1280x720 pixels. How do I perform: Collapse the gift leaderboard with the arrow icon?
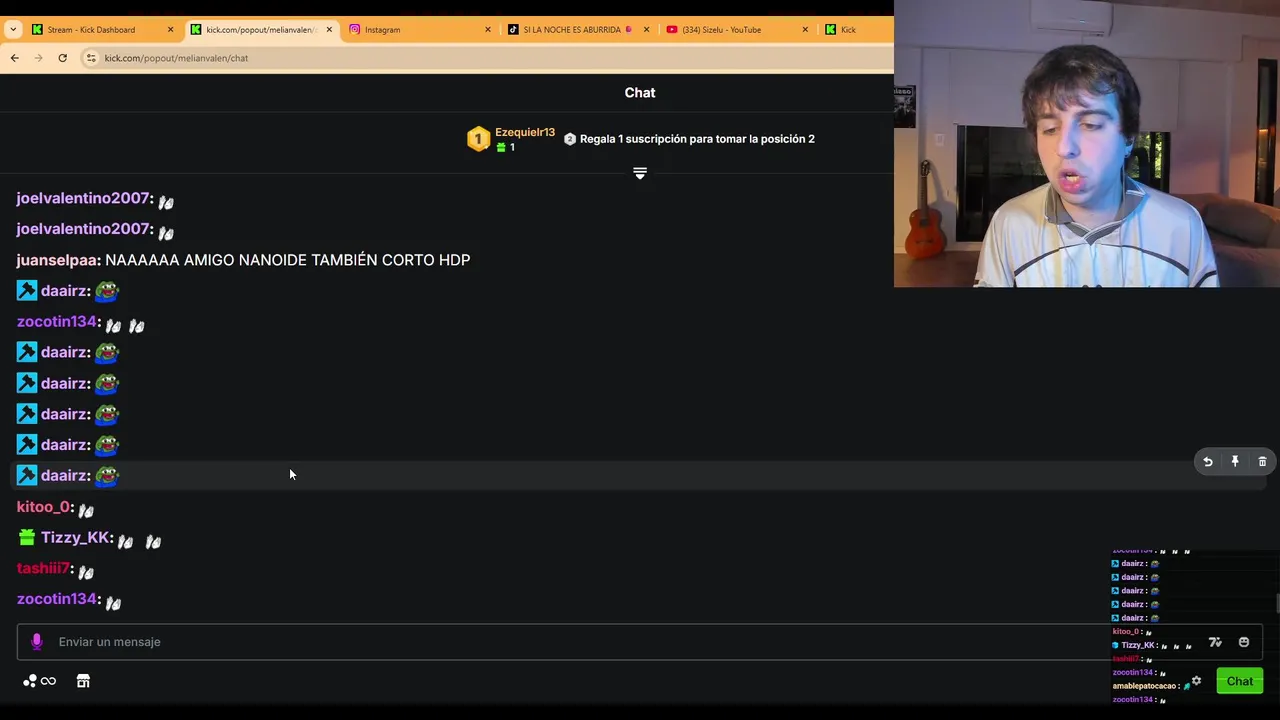point(640,173)
